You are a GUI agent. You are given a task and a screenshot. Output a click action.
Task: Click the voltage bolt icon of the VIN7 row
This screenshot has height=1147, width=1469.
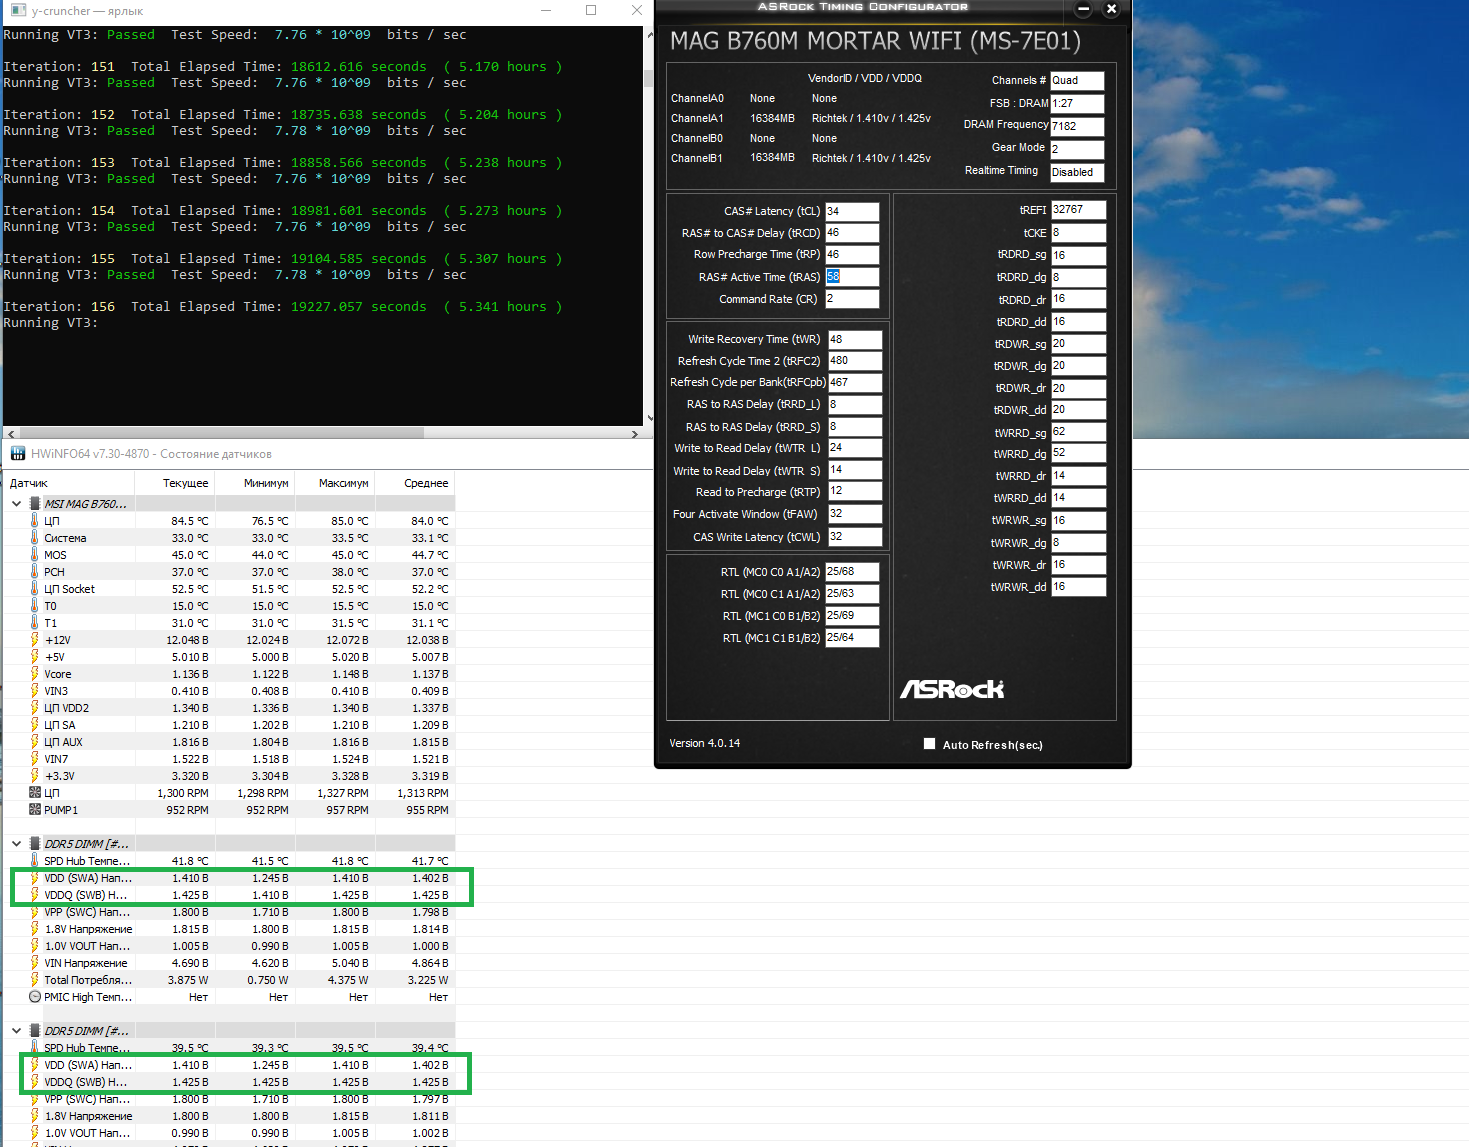[35, 759]
